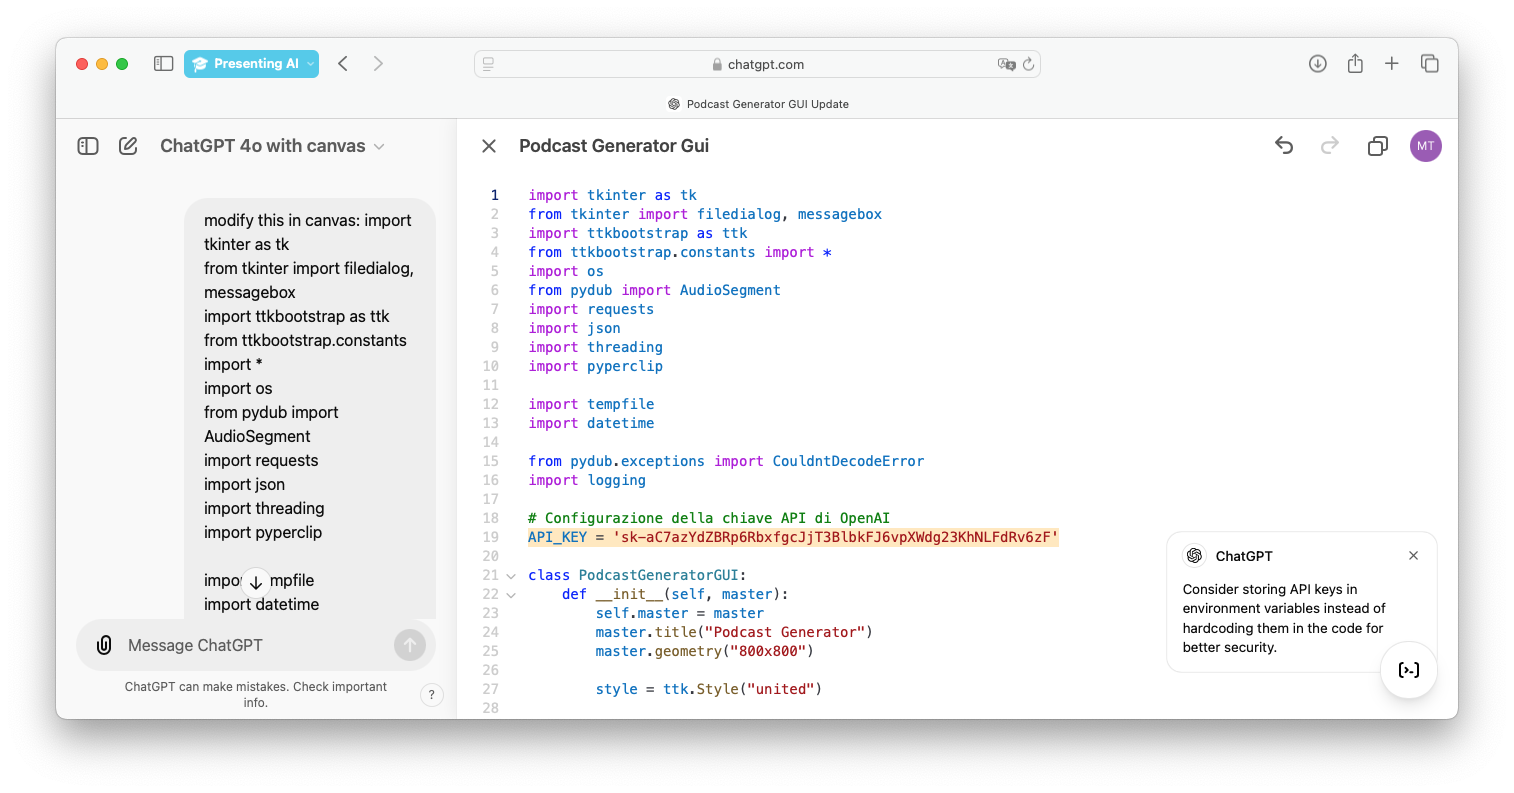Go back to the previous page

point(343,64)
